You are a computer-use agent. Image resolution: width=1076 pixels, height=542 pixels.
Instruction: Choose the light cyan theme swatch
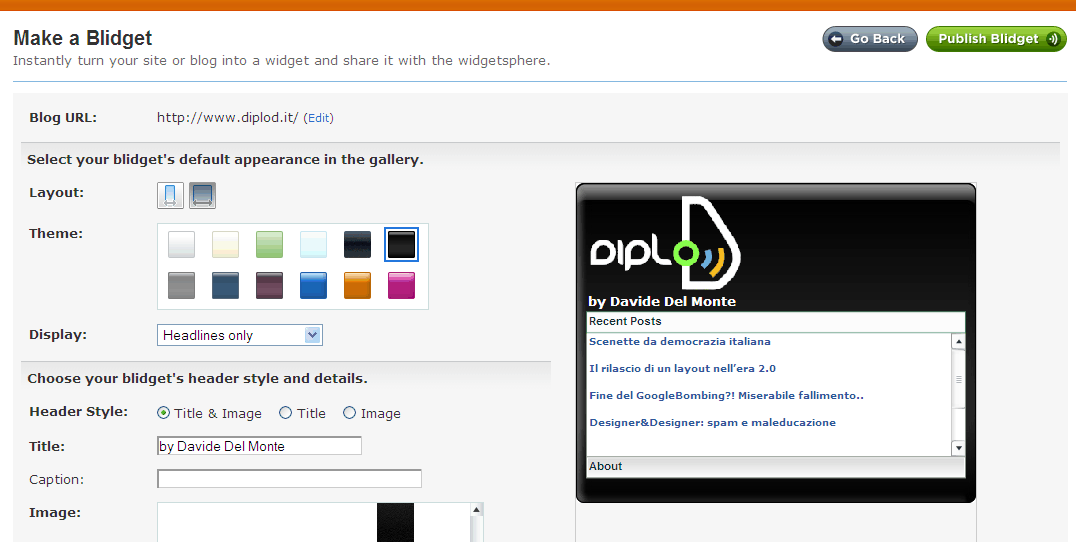(313, 244)
